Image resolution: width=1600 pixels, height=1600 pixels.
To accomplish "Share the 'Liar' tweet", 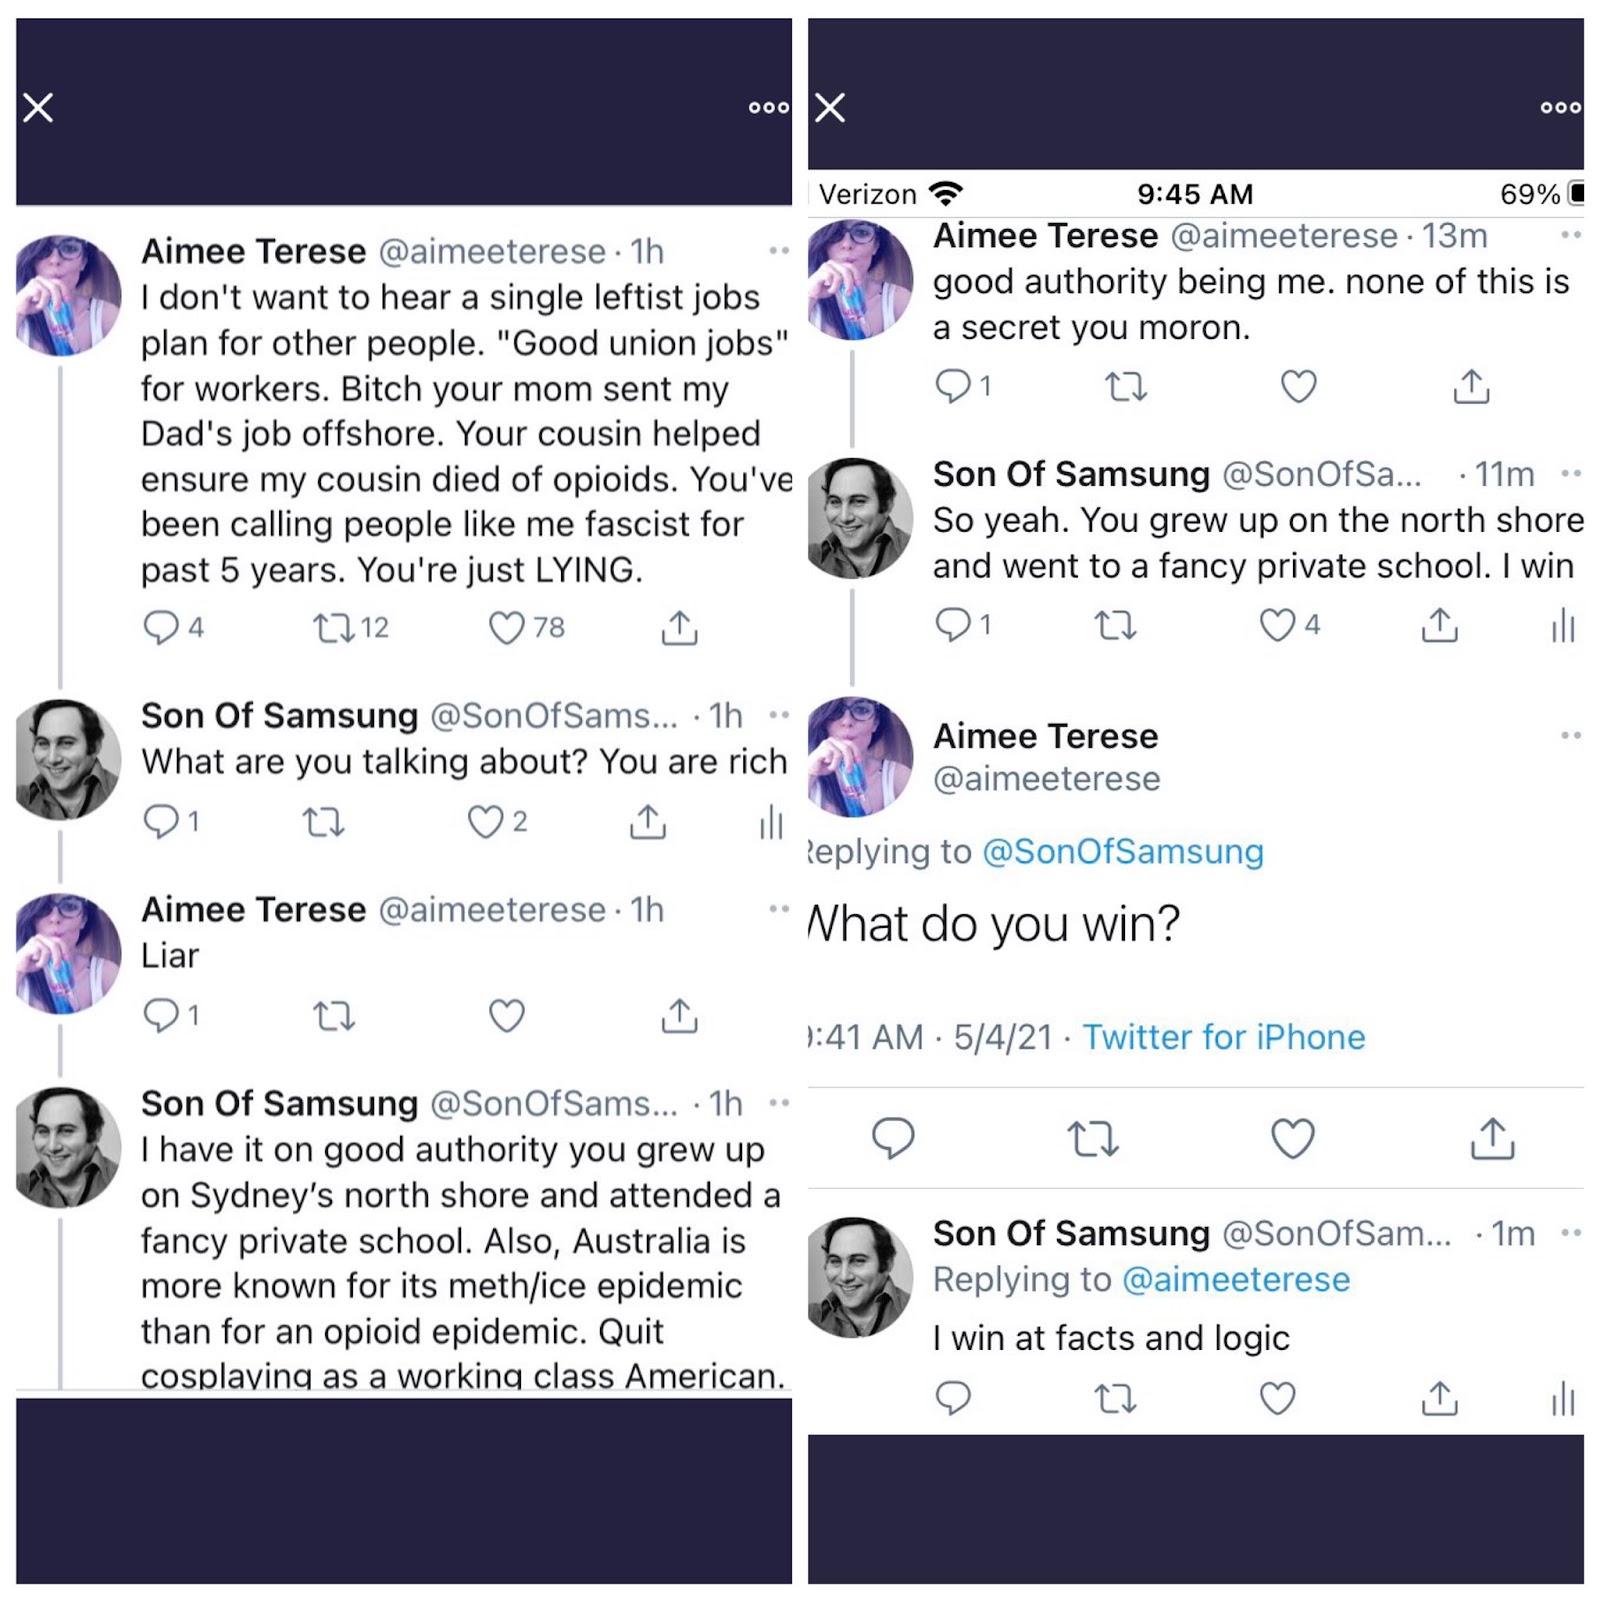I will pos(679,1016).
